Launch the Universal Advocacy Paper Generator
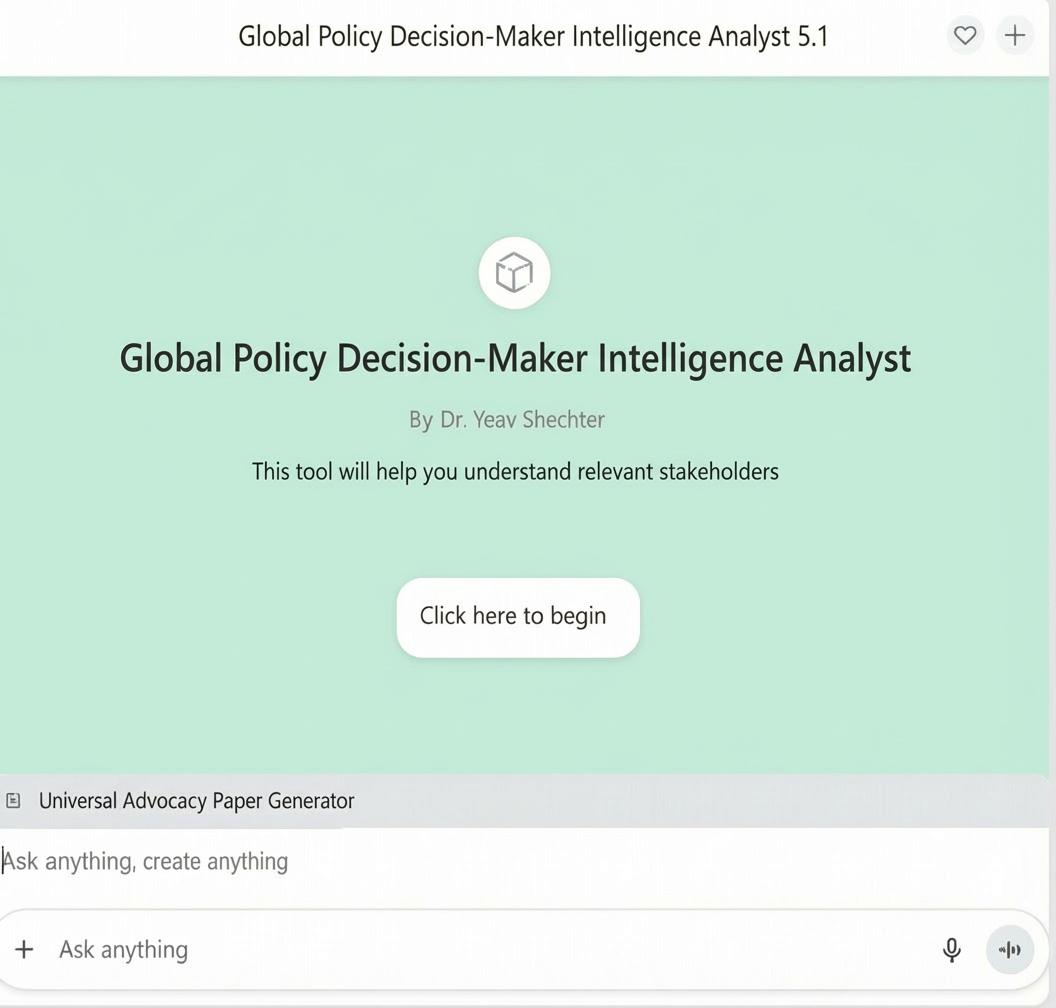1056x1008 pixels. click(x=196, y=800)
